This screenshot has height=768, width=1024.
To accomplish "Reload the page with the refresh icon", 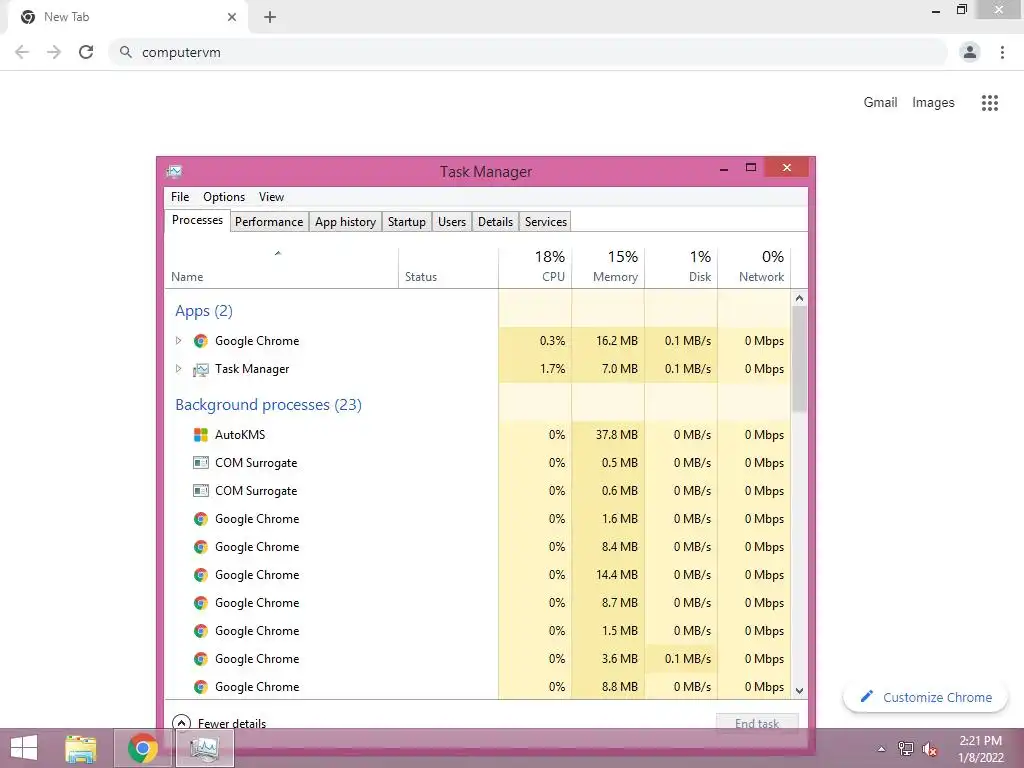I will [86, 52].
